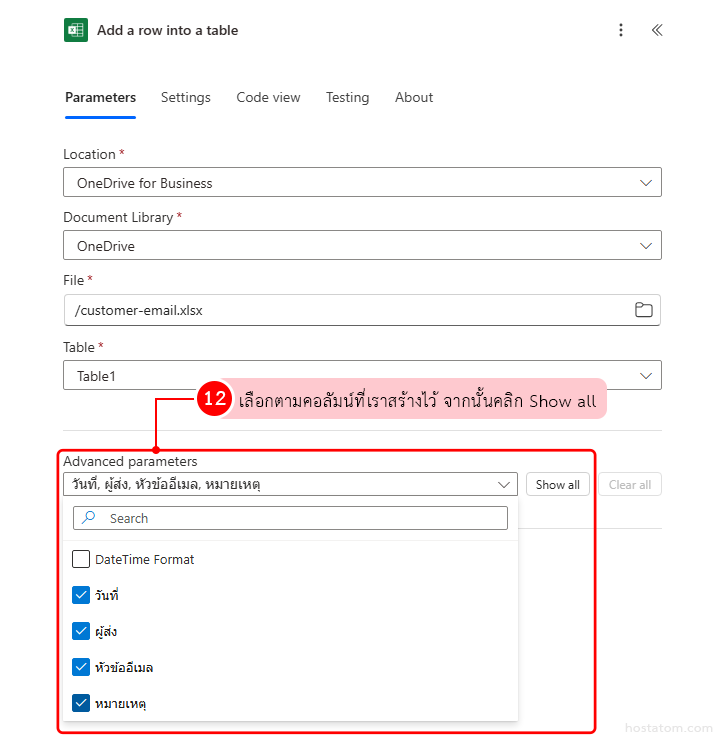Open the Code view tab
The width and height of the screenshot is (720, 736).
[268, 97]
